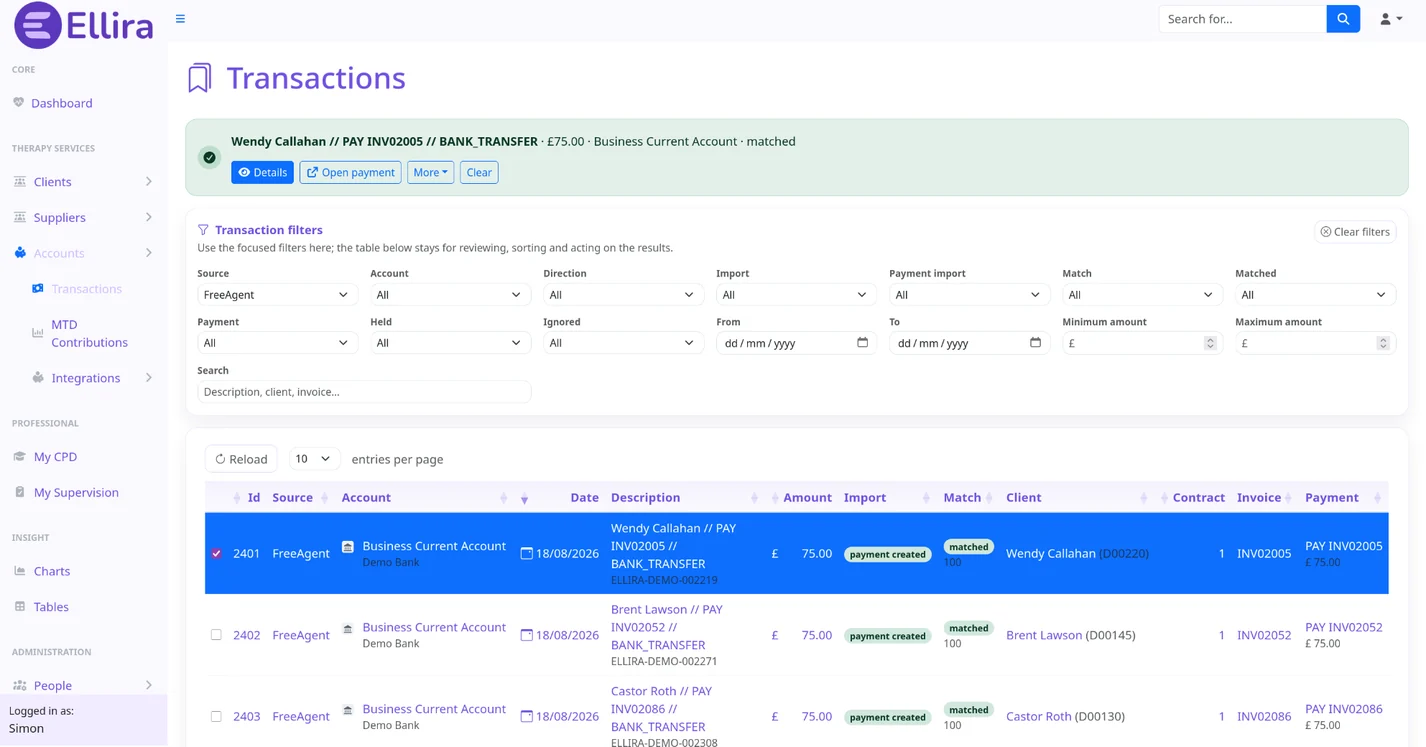Click the Ellira logo

84,25
